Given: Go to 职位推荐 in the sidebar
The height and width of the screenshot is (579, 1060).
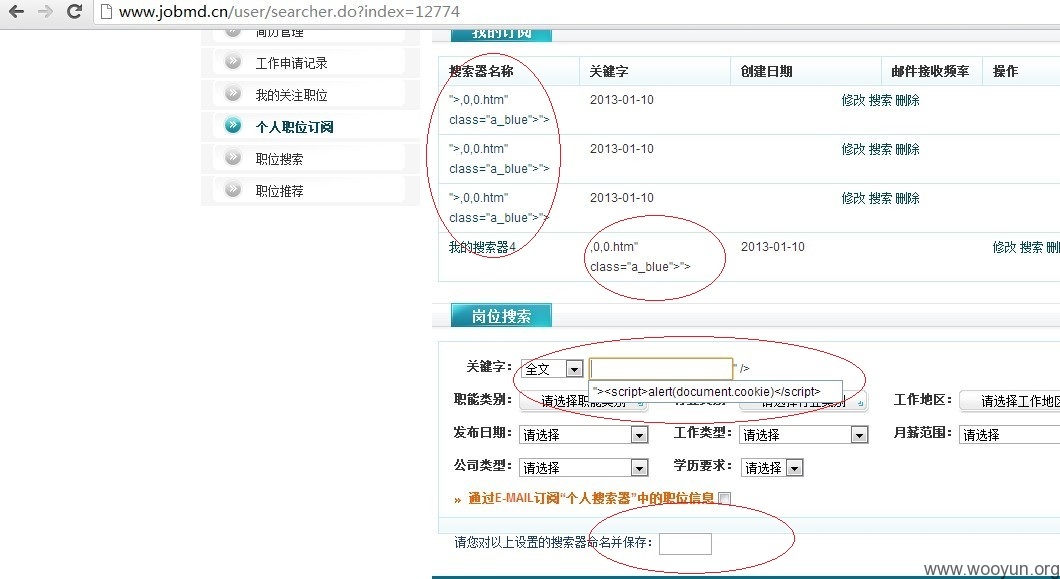Looking at the screenshot, I should point(279,191).
